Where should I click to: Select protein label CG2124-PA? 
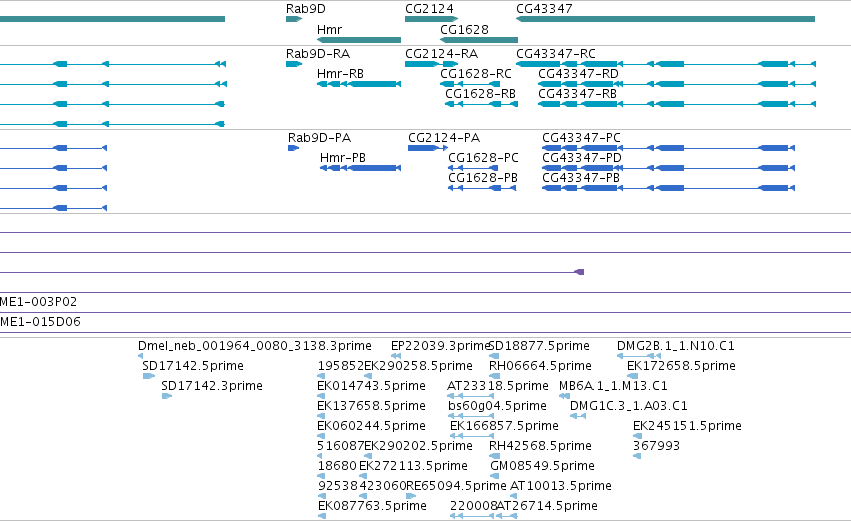pos(444,138)
